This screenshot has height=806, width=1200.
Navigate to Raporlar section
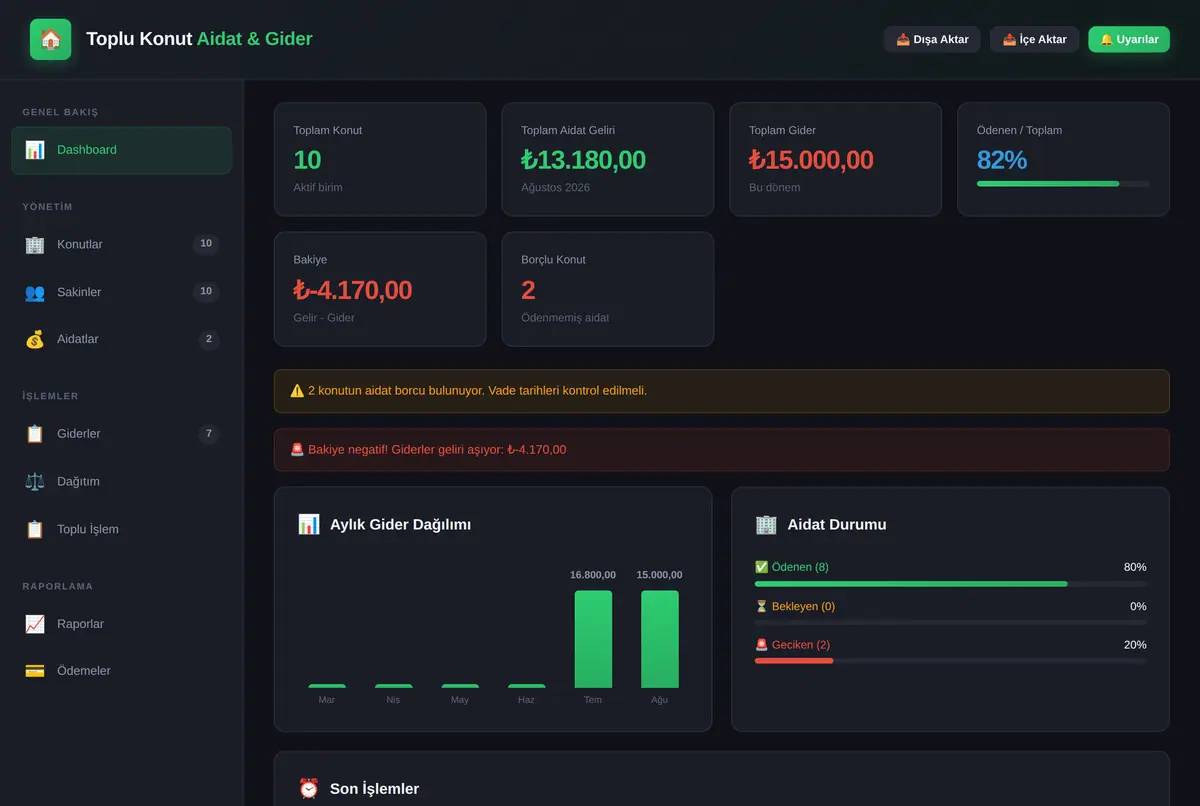coord(121,624)
